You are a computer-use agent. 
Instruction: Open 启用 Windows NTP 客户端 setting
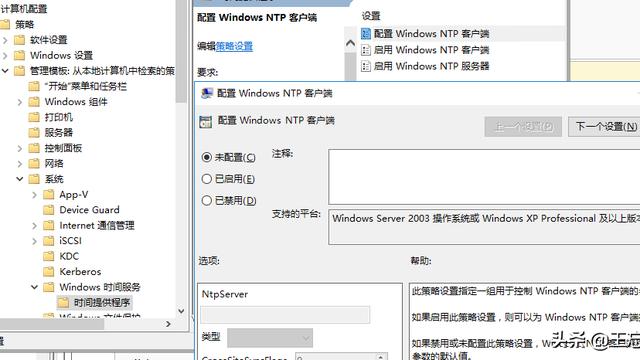tap(431, 50)
